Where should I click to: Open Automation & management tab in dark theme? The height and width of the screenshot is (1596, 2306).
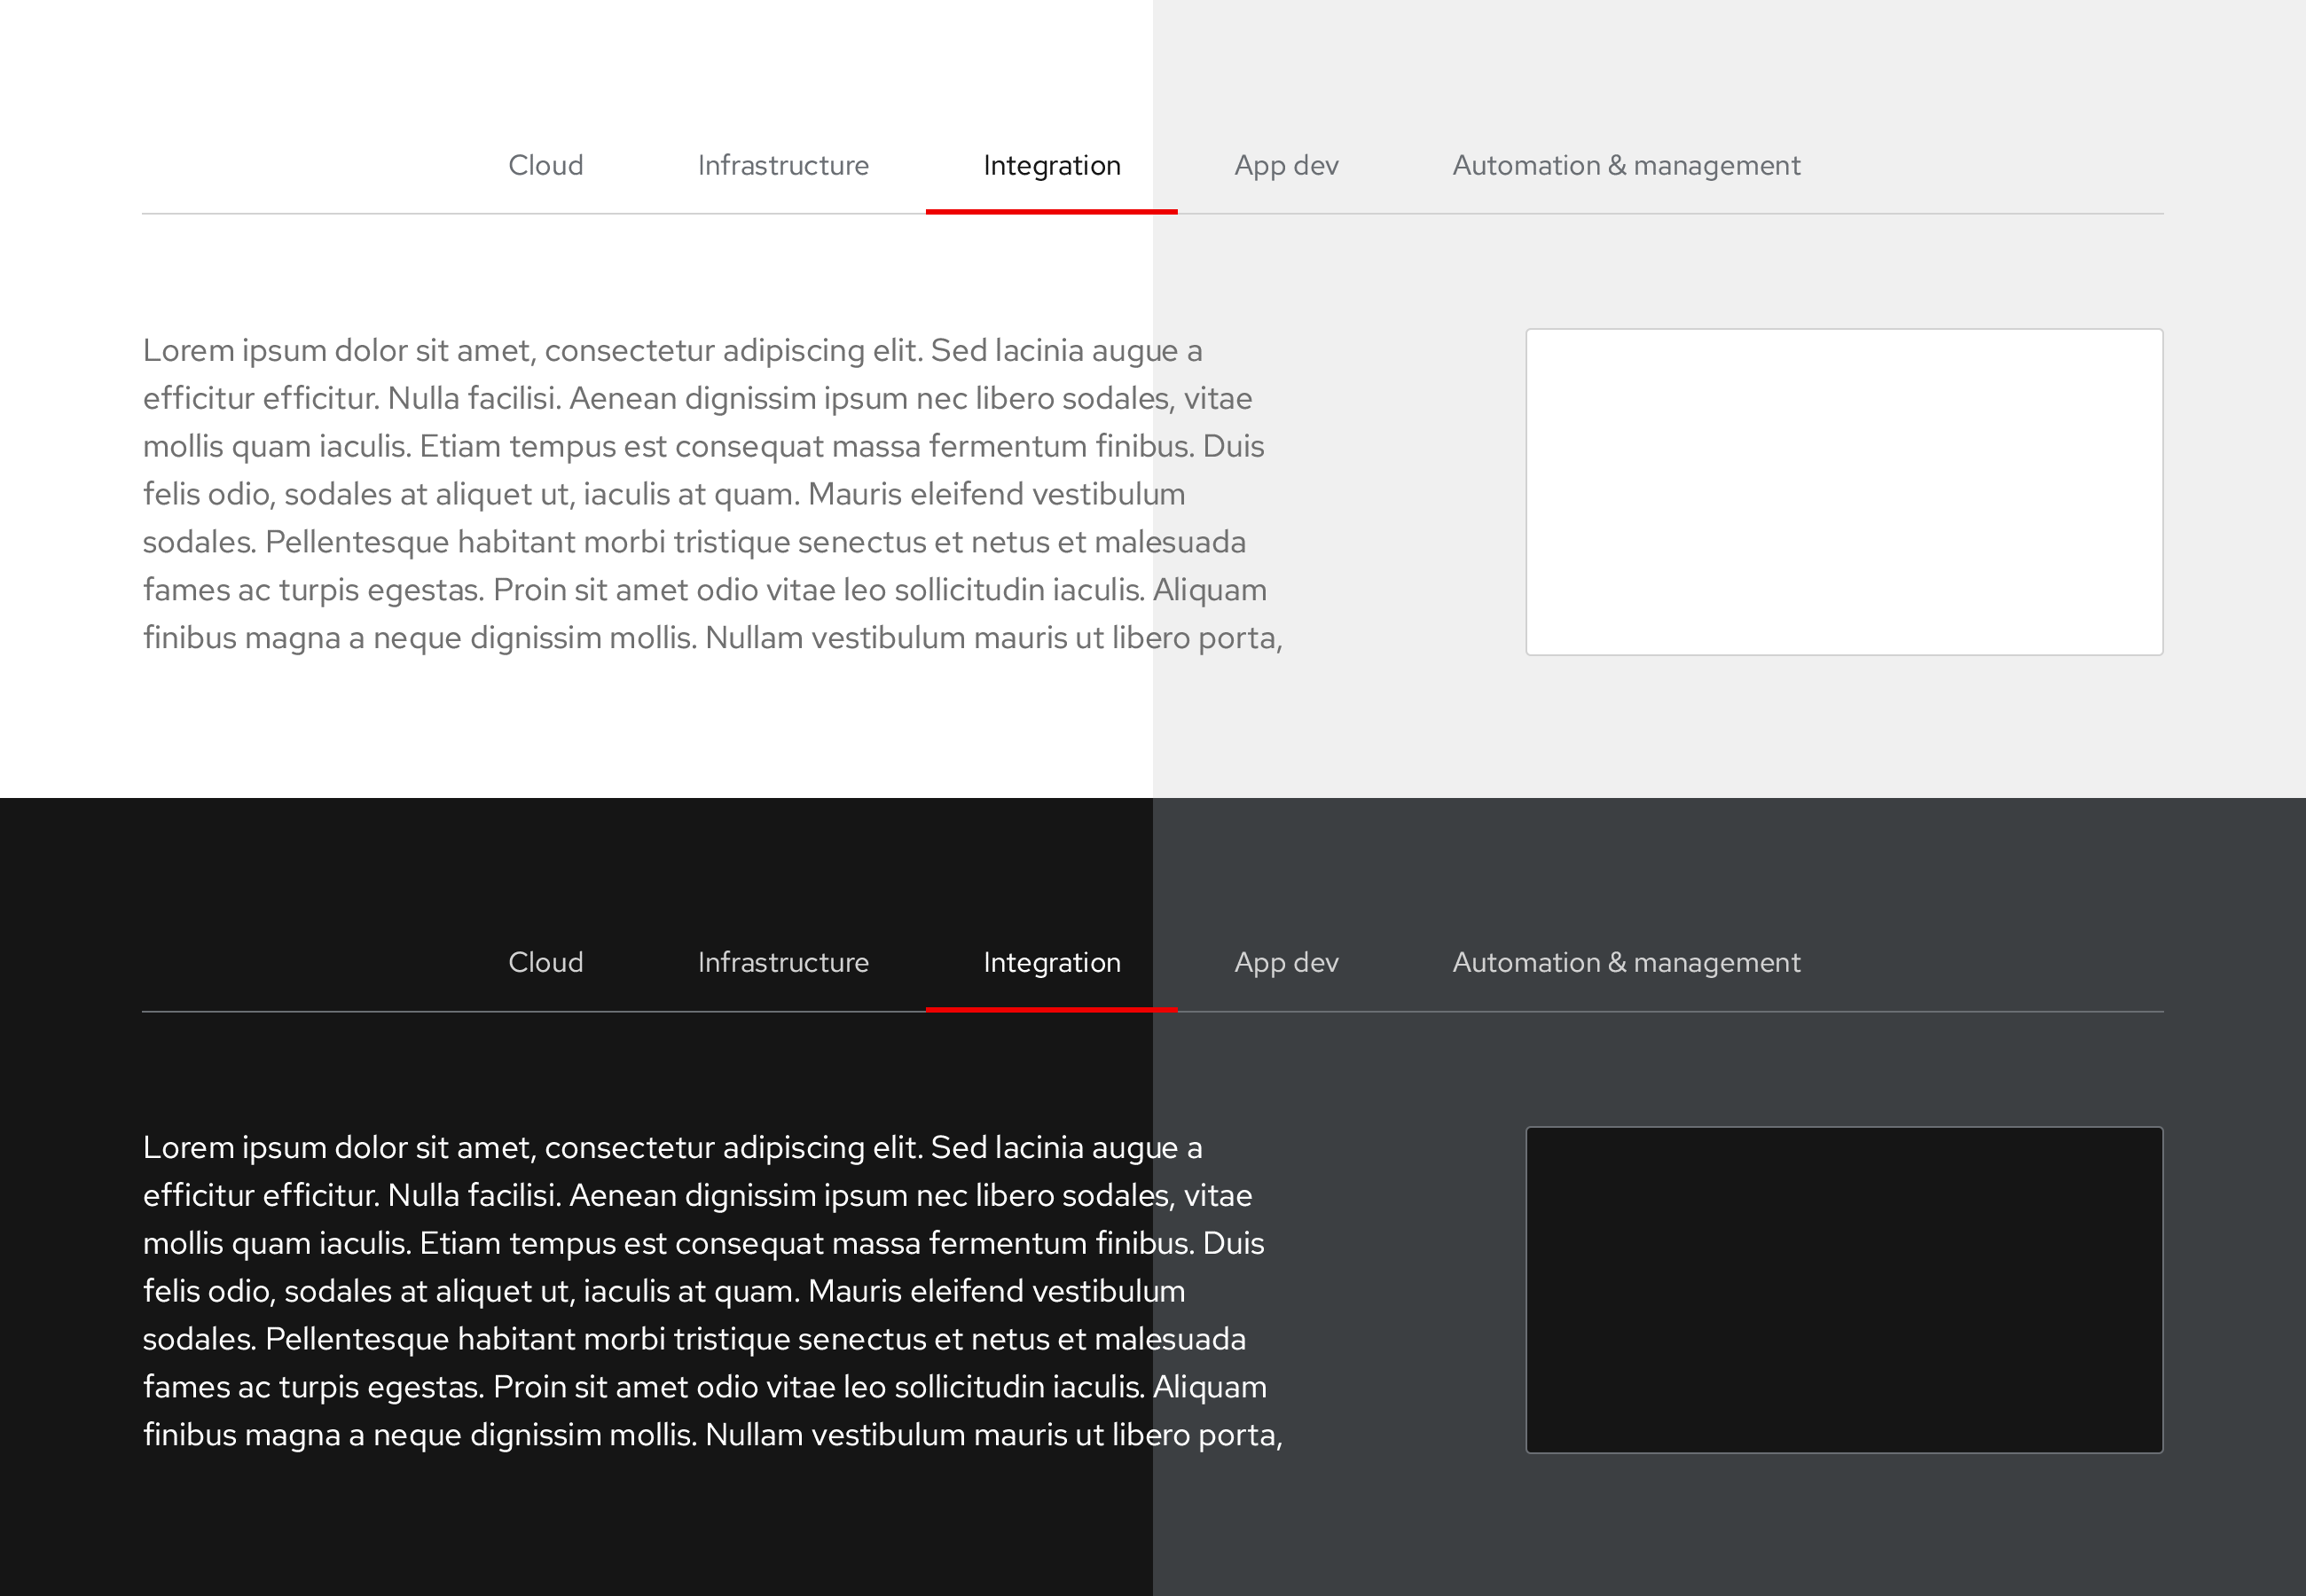[x=1626, y=962]
